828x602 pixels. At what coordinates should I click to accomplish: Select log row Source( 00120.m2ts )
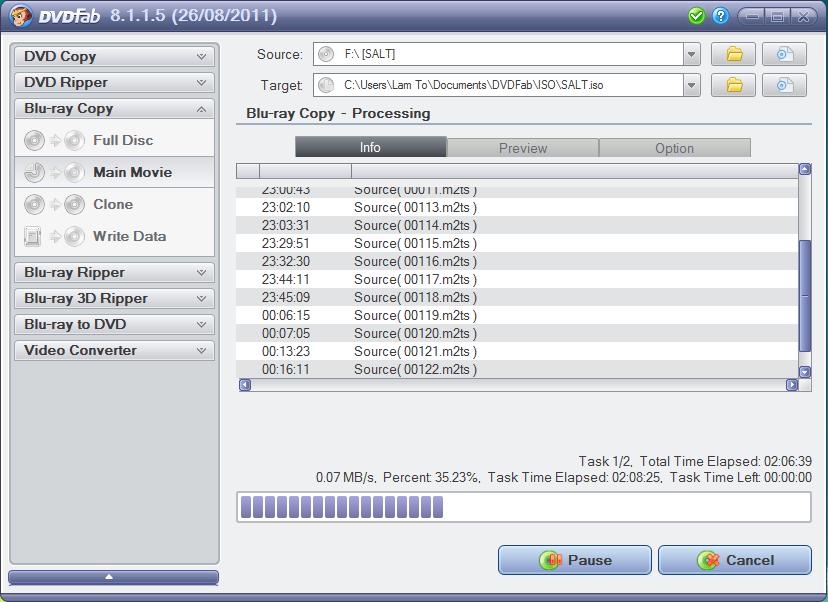[517, 333]
